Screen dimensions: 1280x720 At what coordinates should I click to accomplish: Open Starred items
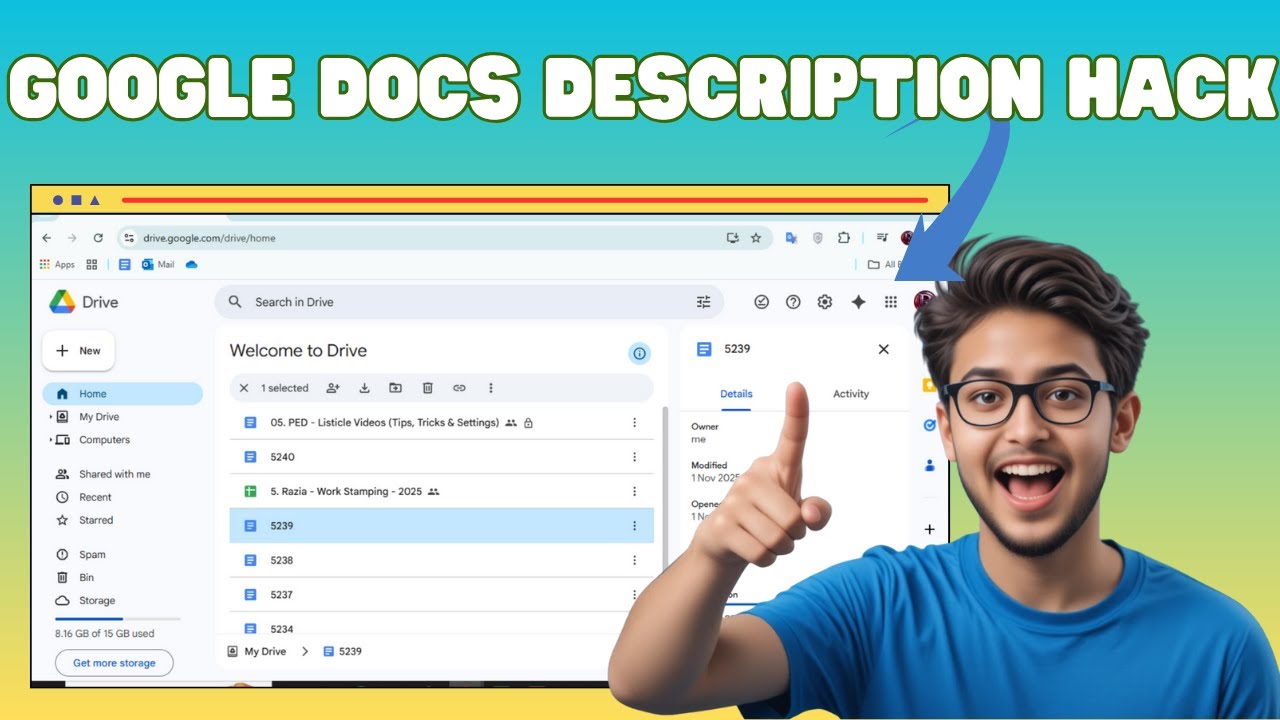click(96, 520)
